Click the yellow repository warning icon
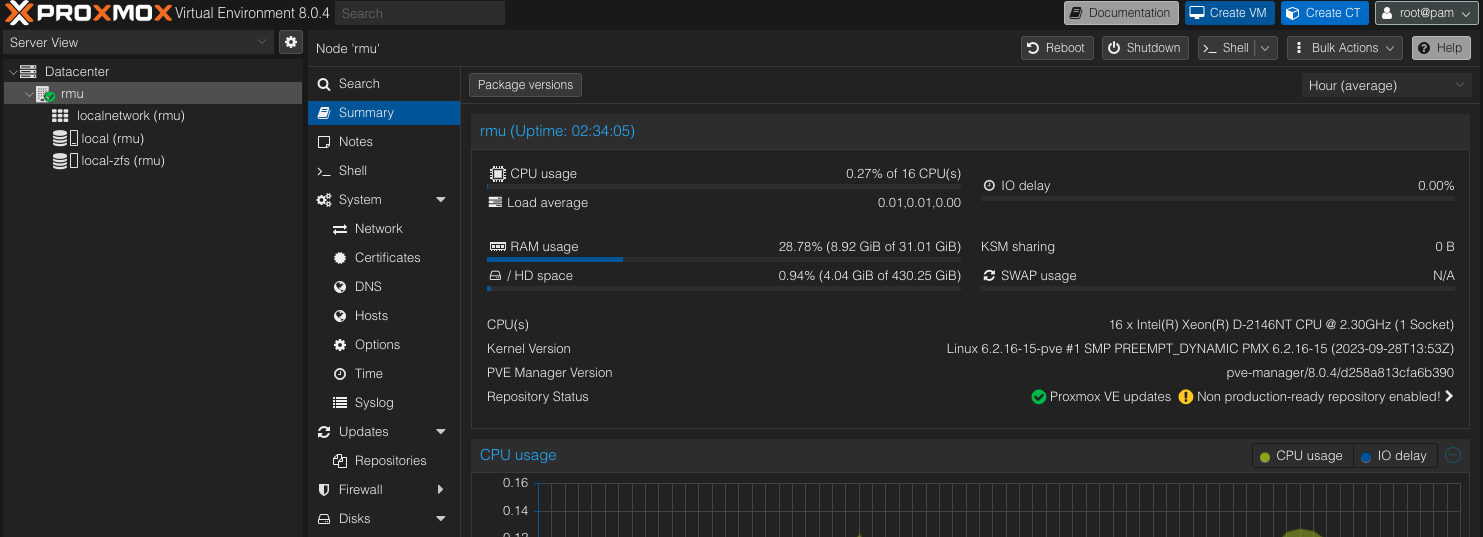 point(1186,397)
